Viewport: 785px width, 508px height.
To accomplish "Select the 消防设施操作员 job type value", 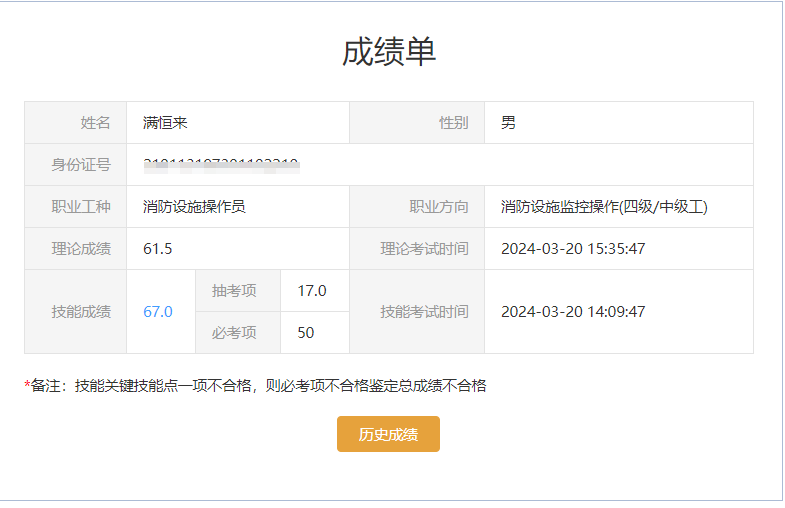I will [x=194, y=207].
